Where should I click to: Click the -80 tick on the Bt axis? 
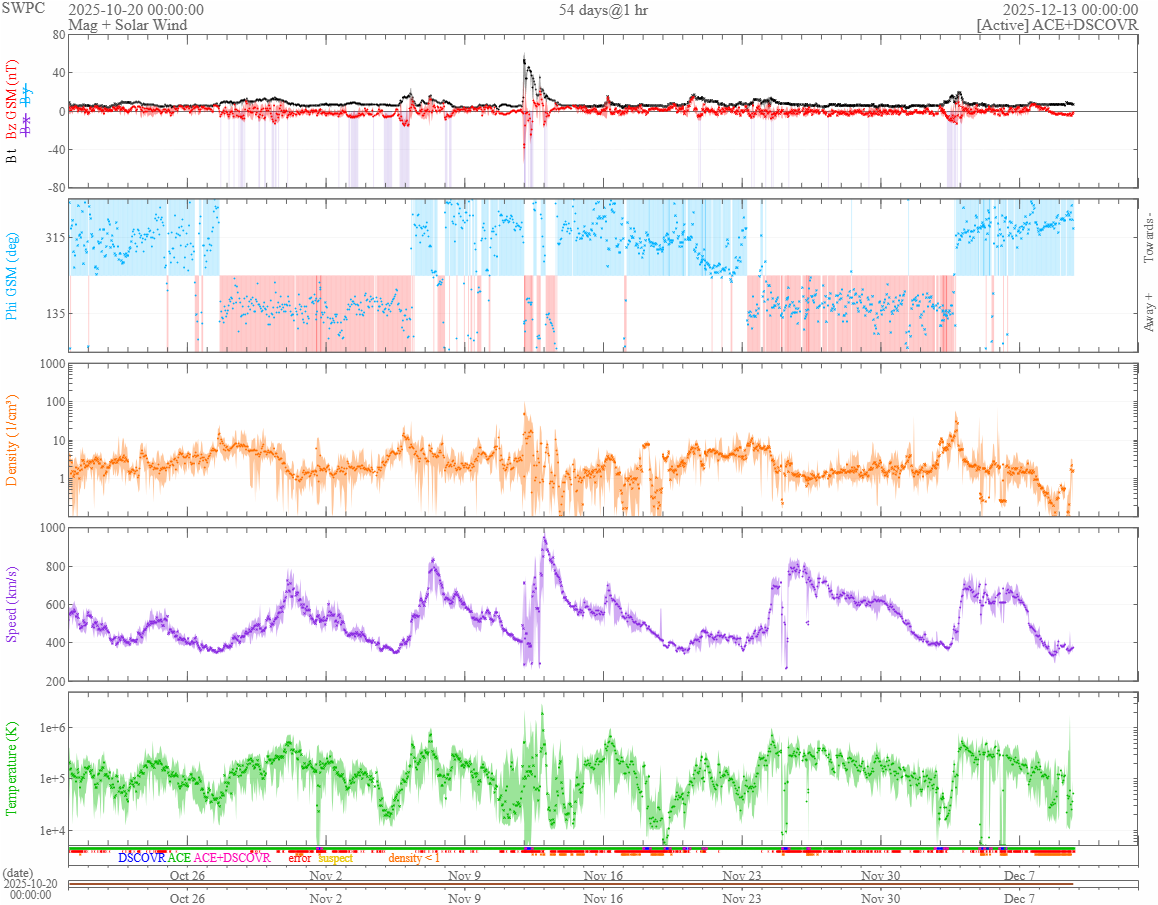[x=56, y=188]
